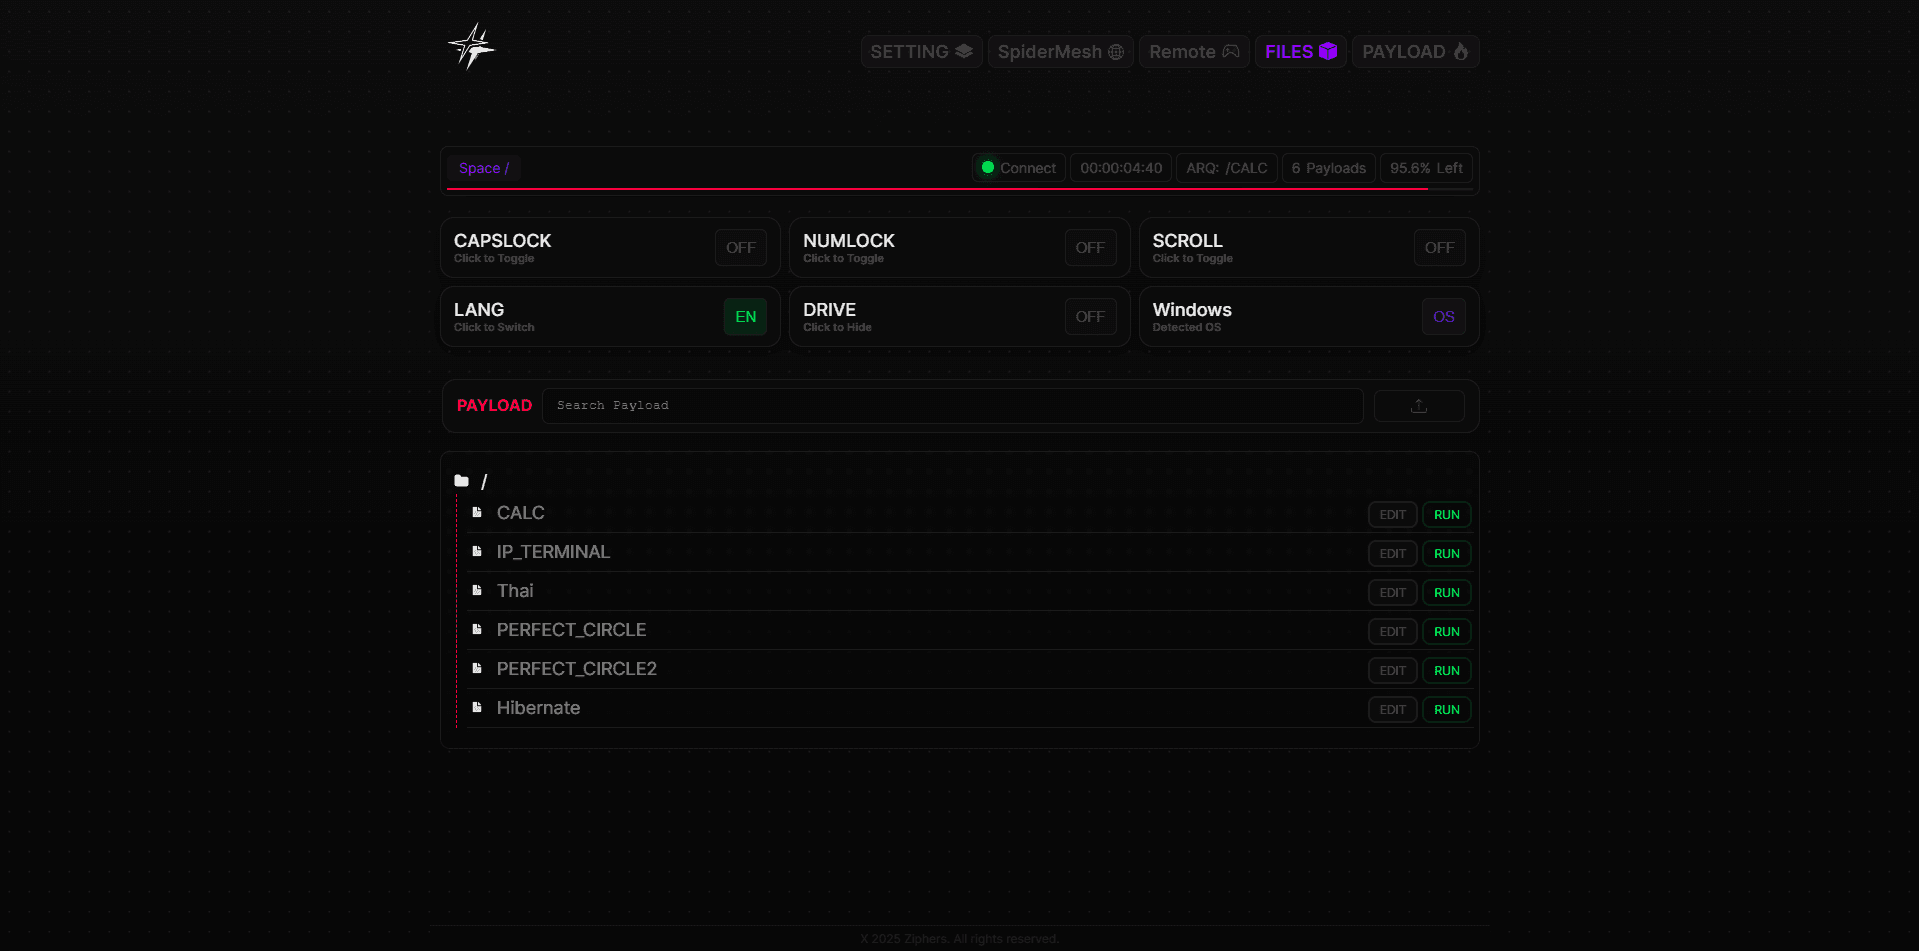Click the star logo icon
The width and height of the screenshot is (1919, 951).
coord(472,47)
